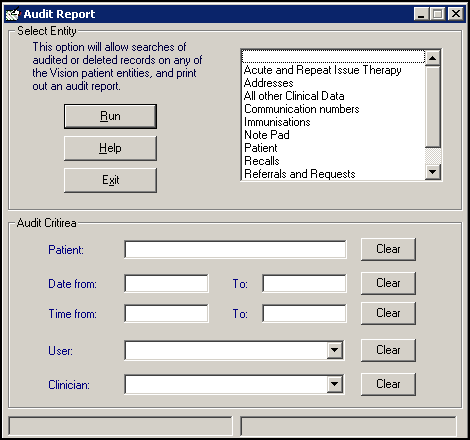Clear the Clinician selection
This screenshot has width=470, height=440.
click(x=388, y=384)
